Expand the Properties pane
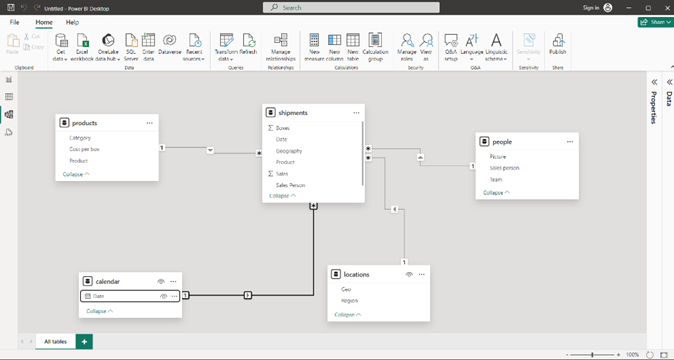This screenshot has width=674, height=360. pos(654,82)
